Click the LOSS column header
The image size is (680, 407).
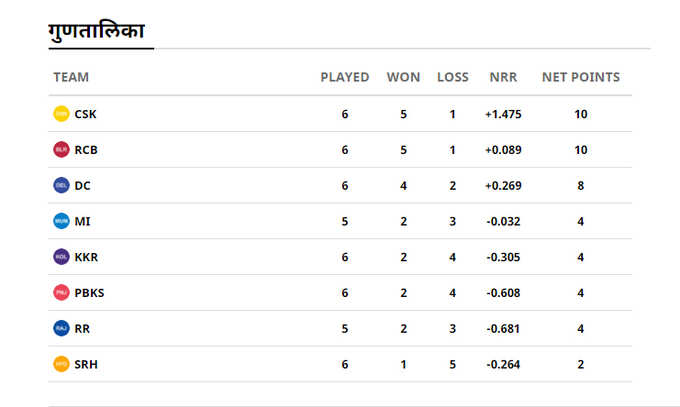pyautogui.click(x=453, y=77)
